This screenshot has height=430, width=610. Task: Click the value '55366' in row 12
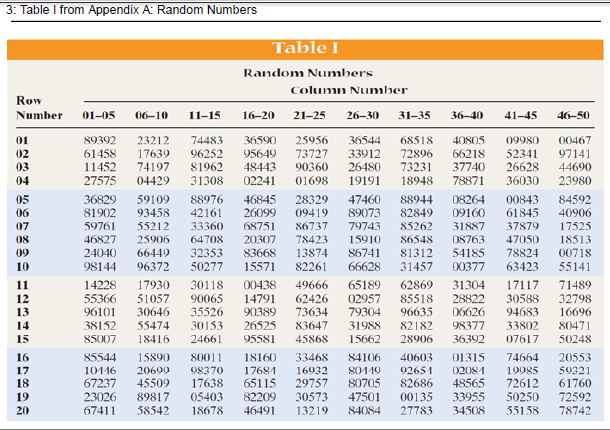pyautogui.click(x=100, y=299)
